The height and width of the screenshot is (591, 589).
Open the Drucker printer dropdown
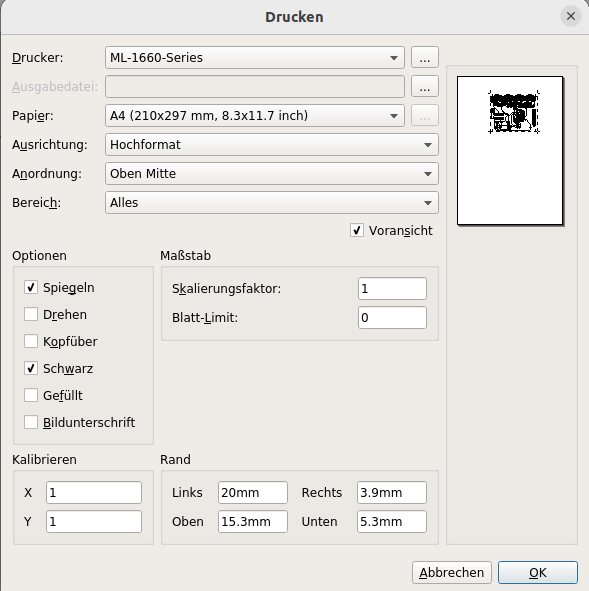[x=255, y=58]
